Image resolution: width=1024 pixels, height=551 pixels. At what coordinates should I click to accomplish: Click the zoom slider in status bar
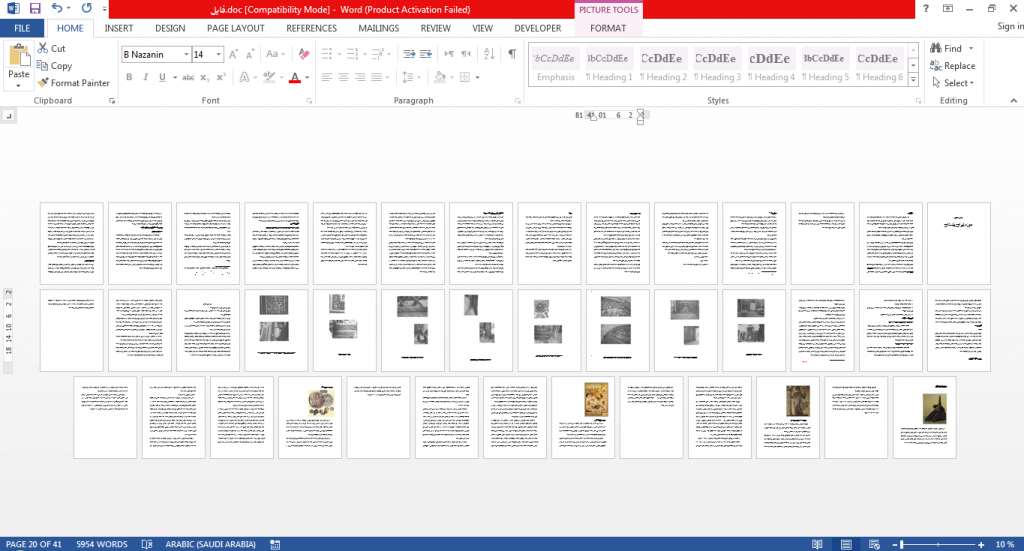pos(938,544)
